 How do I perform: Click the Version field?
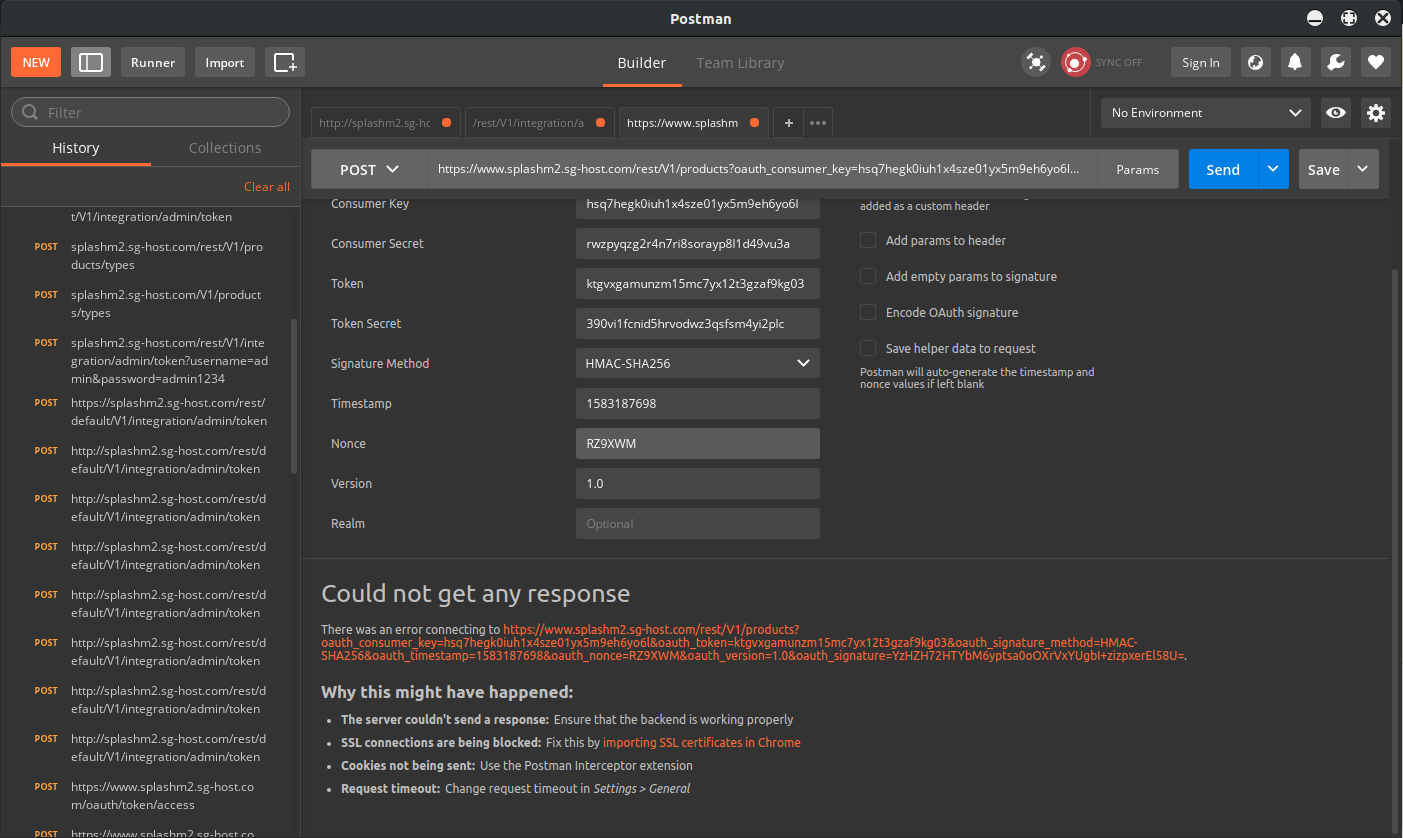[698, 483]
